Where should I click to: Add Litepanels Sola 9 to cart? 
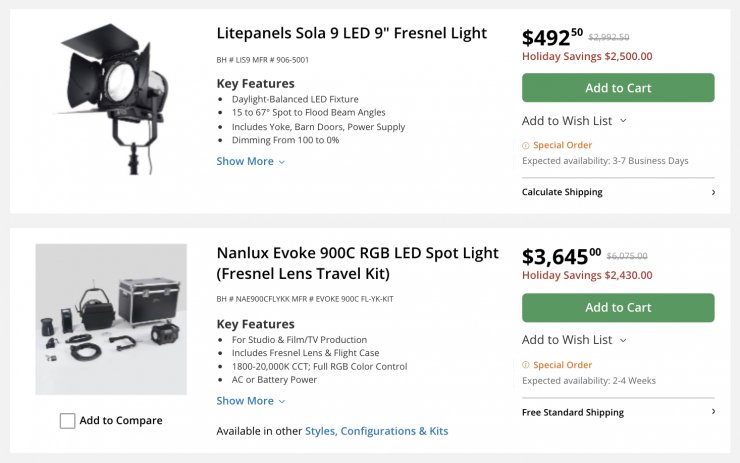(618, 88)
